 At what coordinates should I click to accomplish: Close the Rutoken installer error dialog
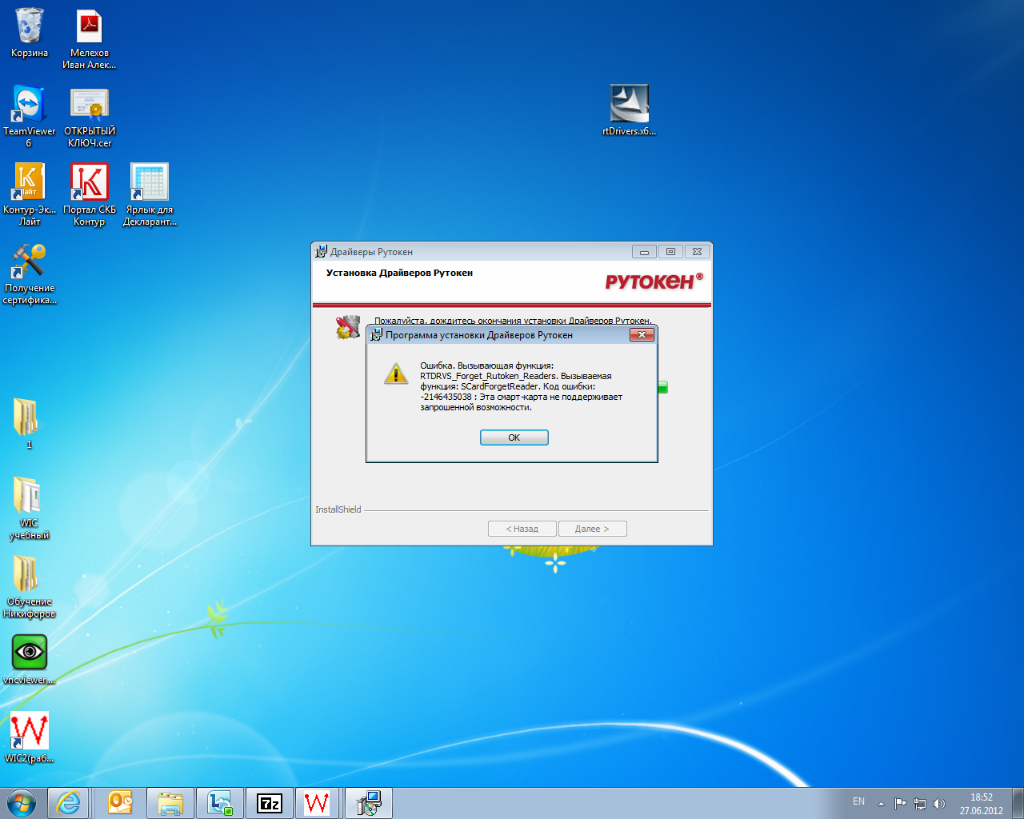pyautogui.click(x=642, y=335)
